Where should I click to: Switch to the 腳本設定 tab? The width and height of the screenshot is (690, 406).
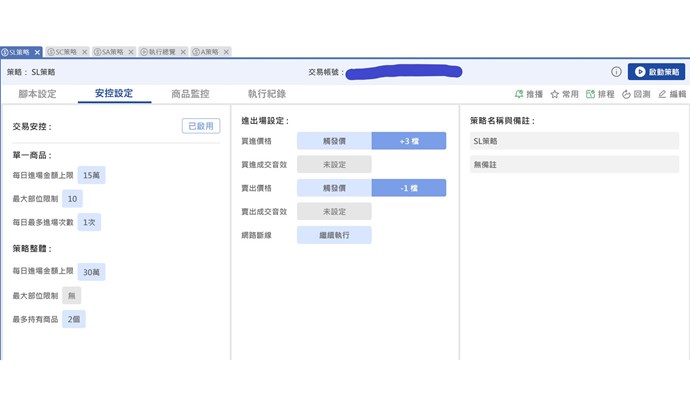[37, 94]
